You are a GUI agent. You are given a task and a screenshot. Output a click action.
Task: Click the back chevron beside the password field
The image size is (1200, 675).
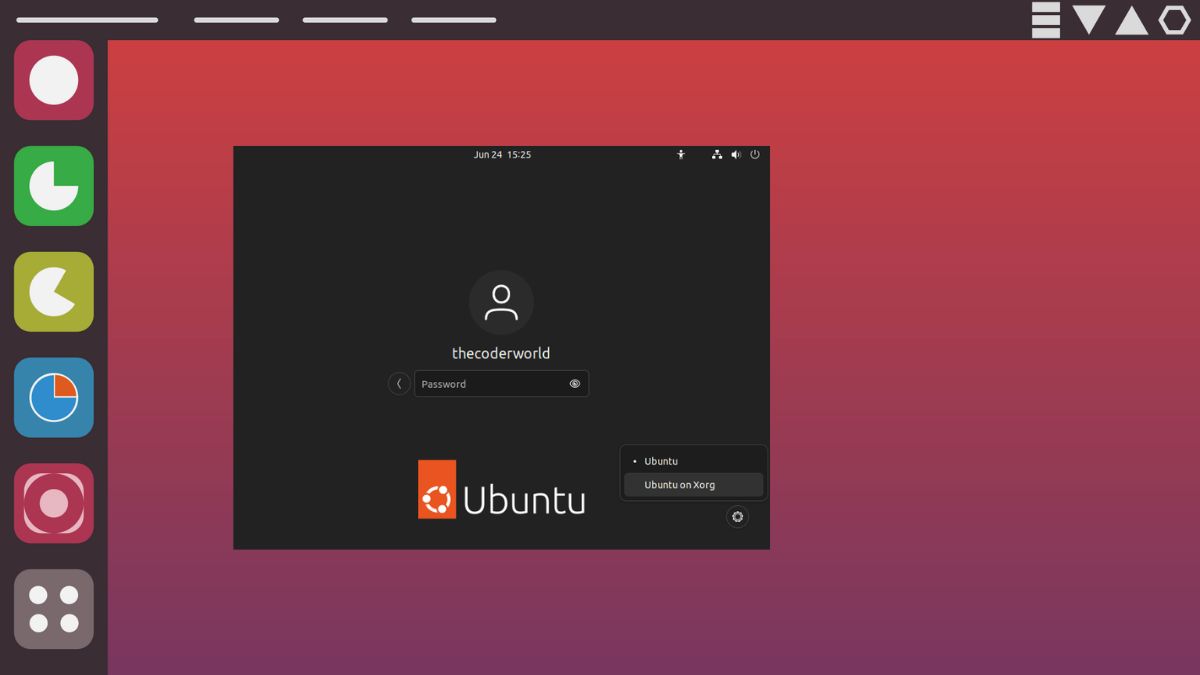(399, 383)
